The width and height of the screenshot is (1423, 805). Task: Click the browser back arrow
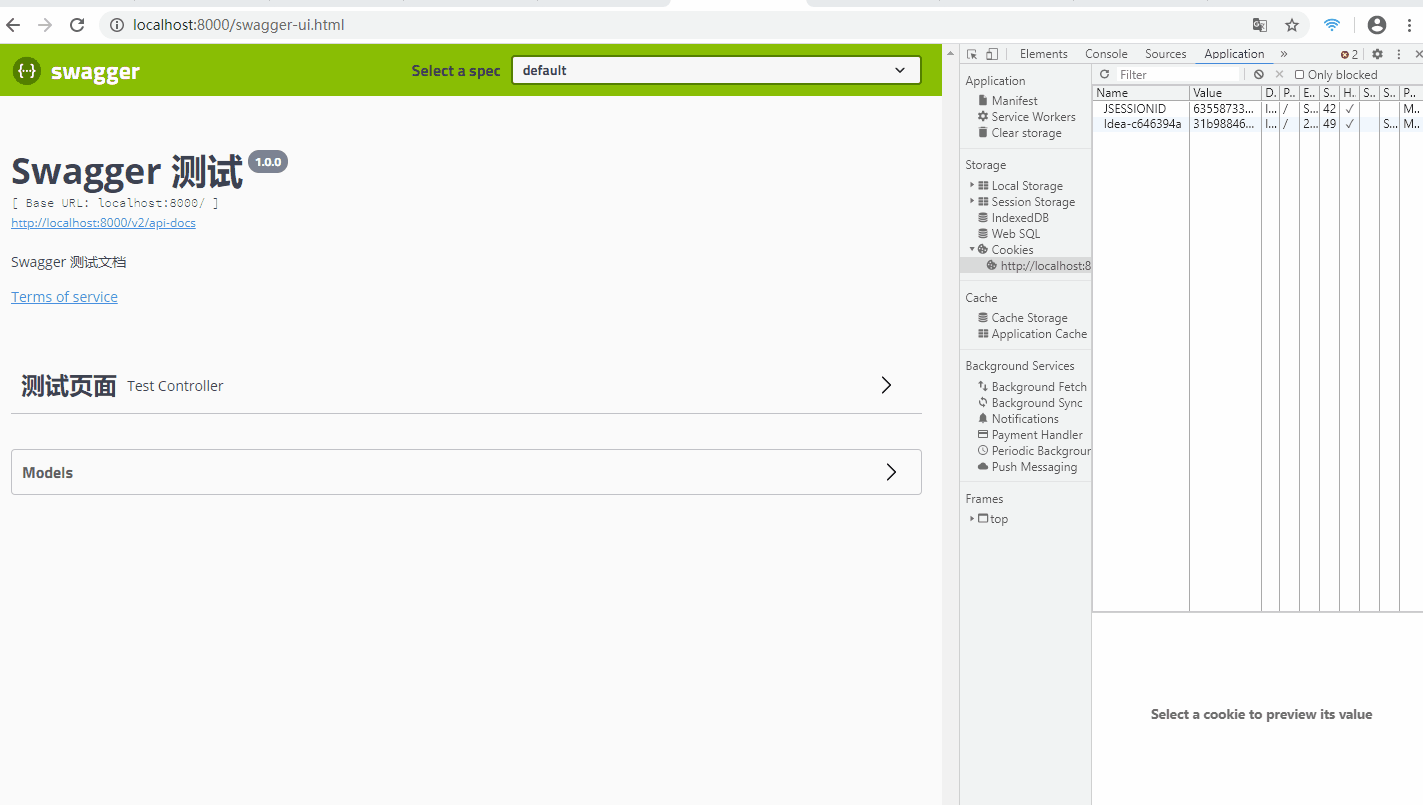pyautogui.click(x=13, y=25)
